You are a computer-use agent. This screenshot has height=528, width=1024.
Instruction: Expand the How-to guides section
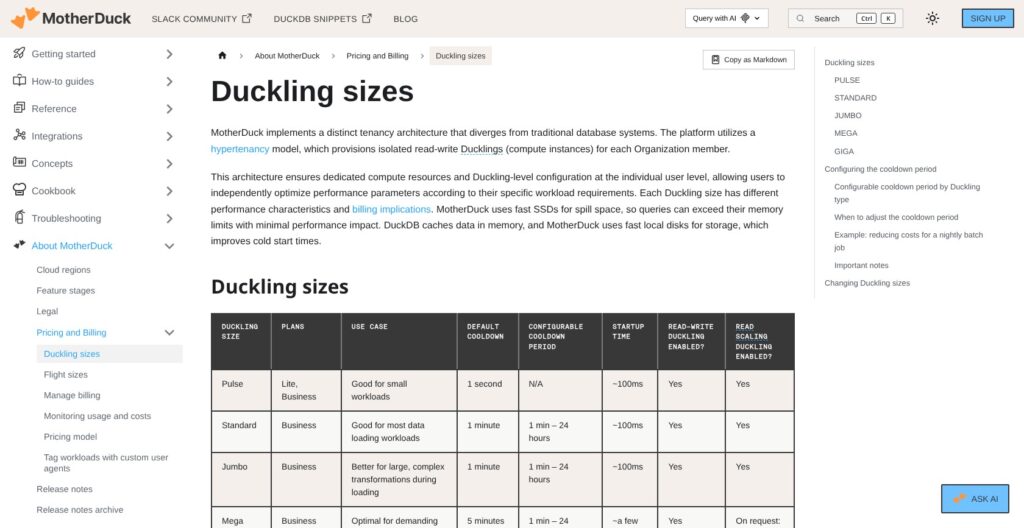point(169,82)
